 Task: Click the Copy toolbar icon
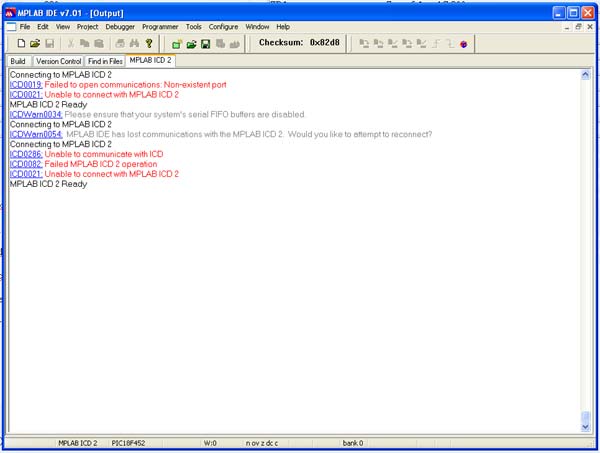pos(84,43)
